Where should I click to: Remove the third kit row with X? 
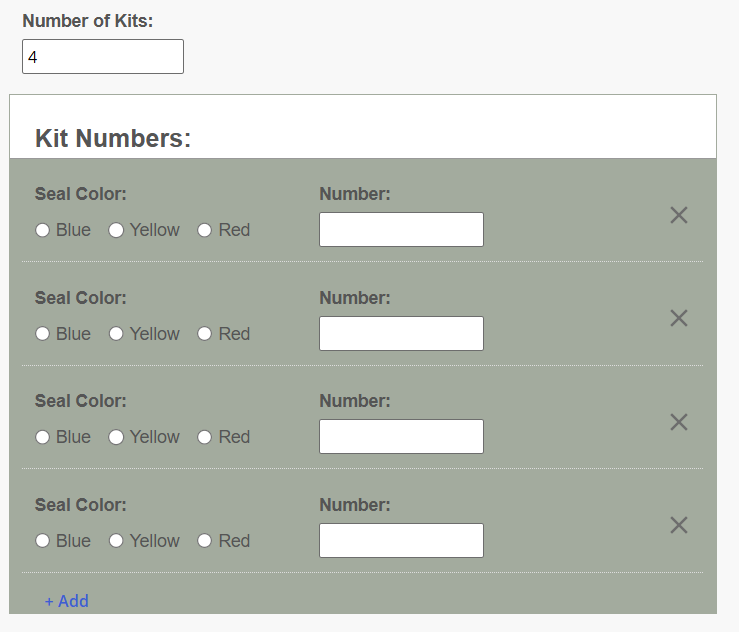pos(679,422)
